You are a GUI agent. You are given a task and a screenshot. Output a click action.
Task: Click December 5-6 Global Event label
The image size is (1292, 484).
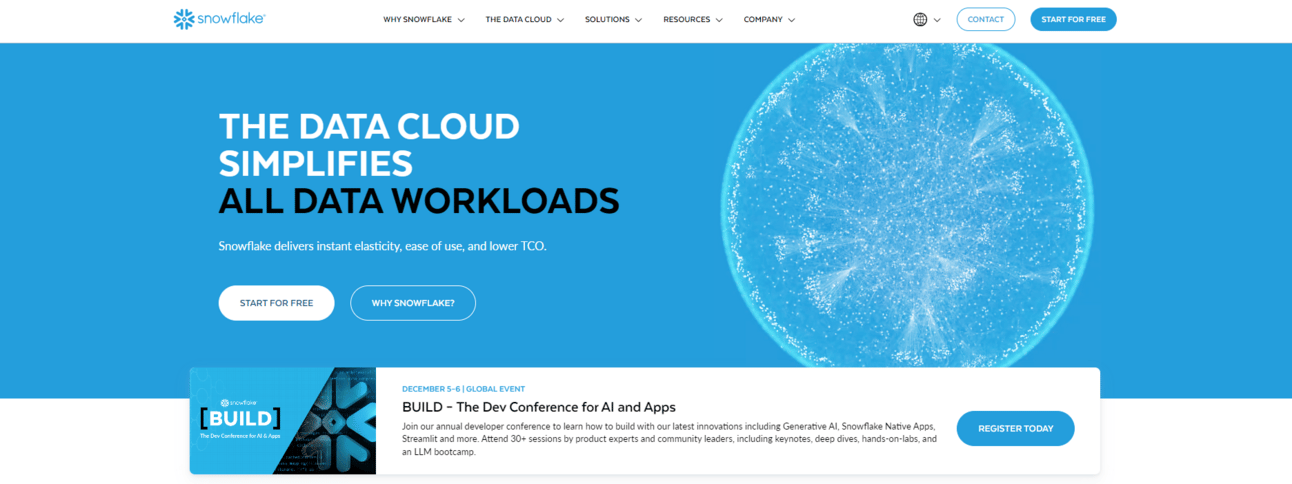tap(463, 389)
